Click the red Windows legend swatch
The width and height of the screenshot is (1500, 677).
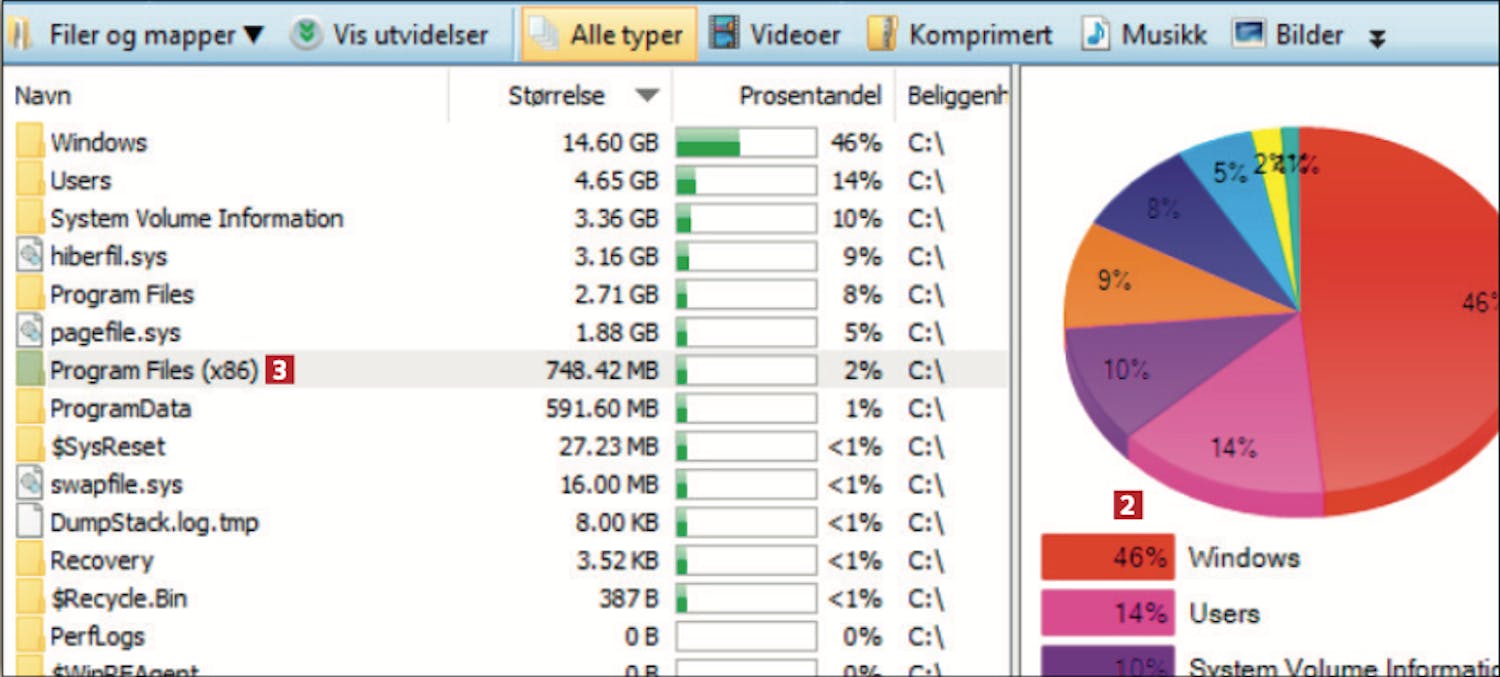(1107, 557)
